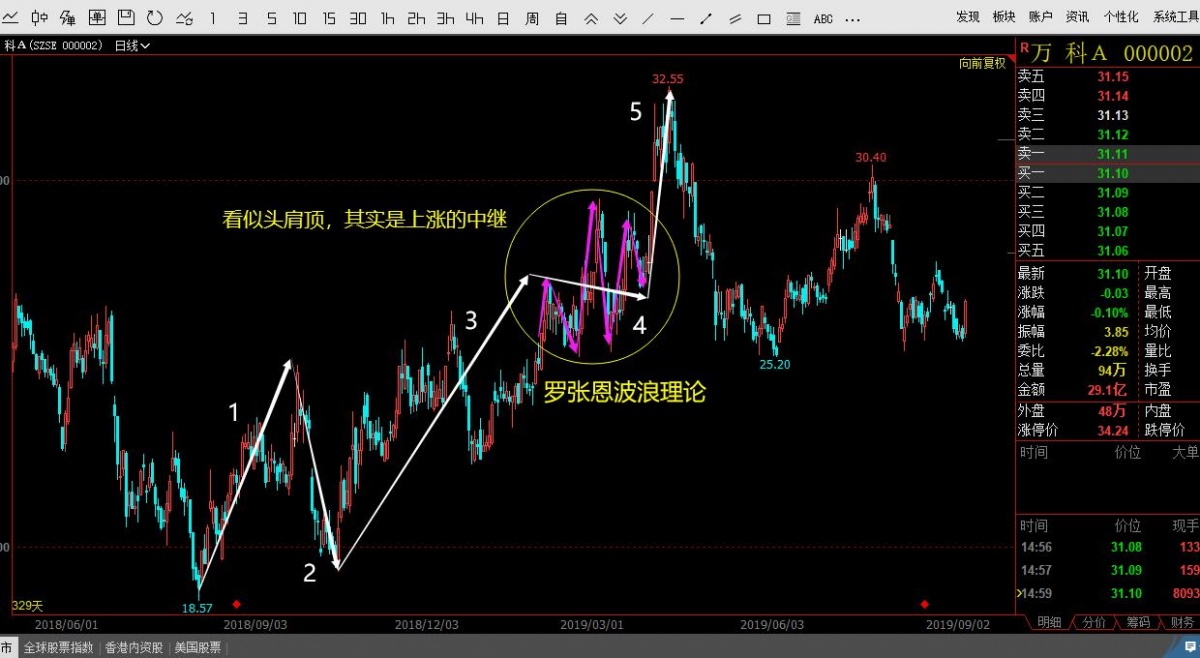Select the weekly 周 period
1200x658 pixels.
coord(532,18)
